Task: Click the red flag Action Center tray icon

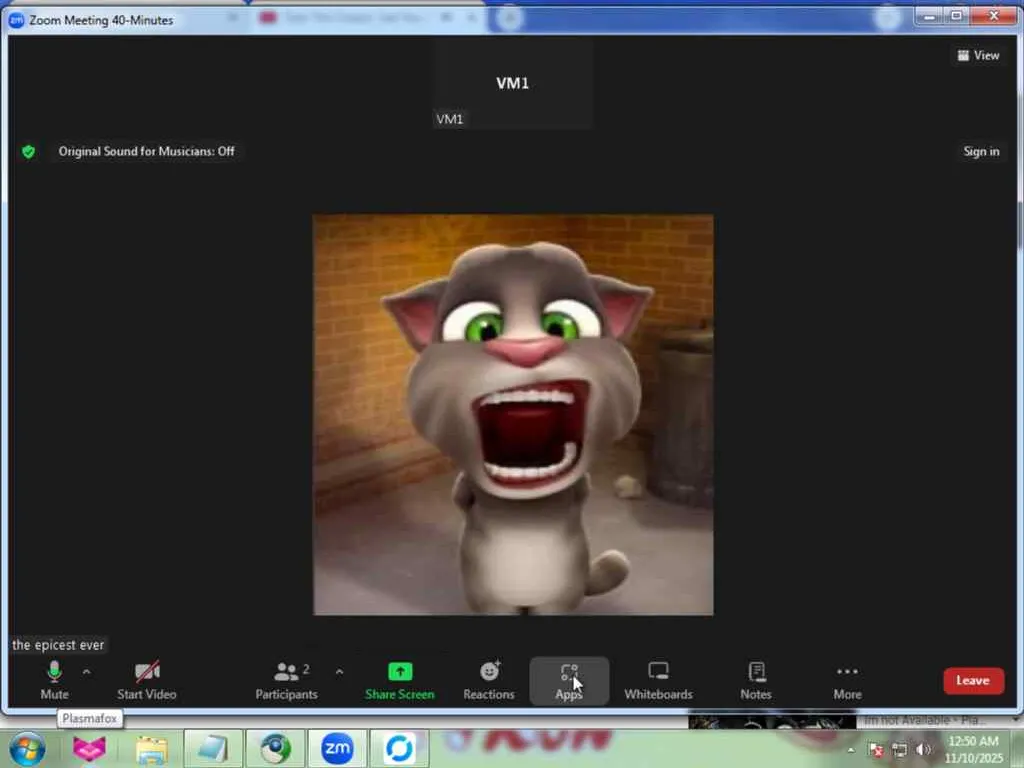Action: point(876,750)
